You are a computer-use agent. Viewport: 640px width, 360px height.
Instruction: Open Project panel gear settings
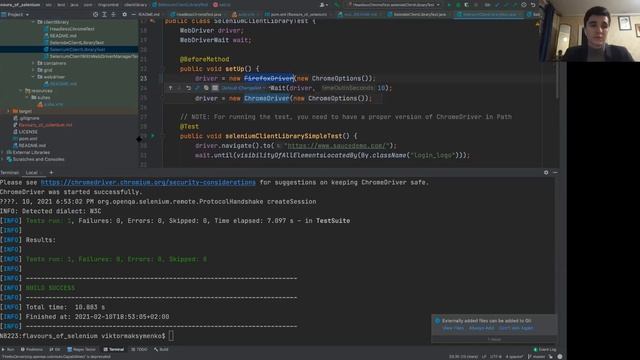pyautogui.click(x=124, y=14)
